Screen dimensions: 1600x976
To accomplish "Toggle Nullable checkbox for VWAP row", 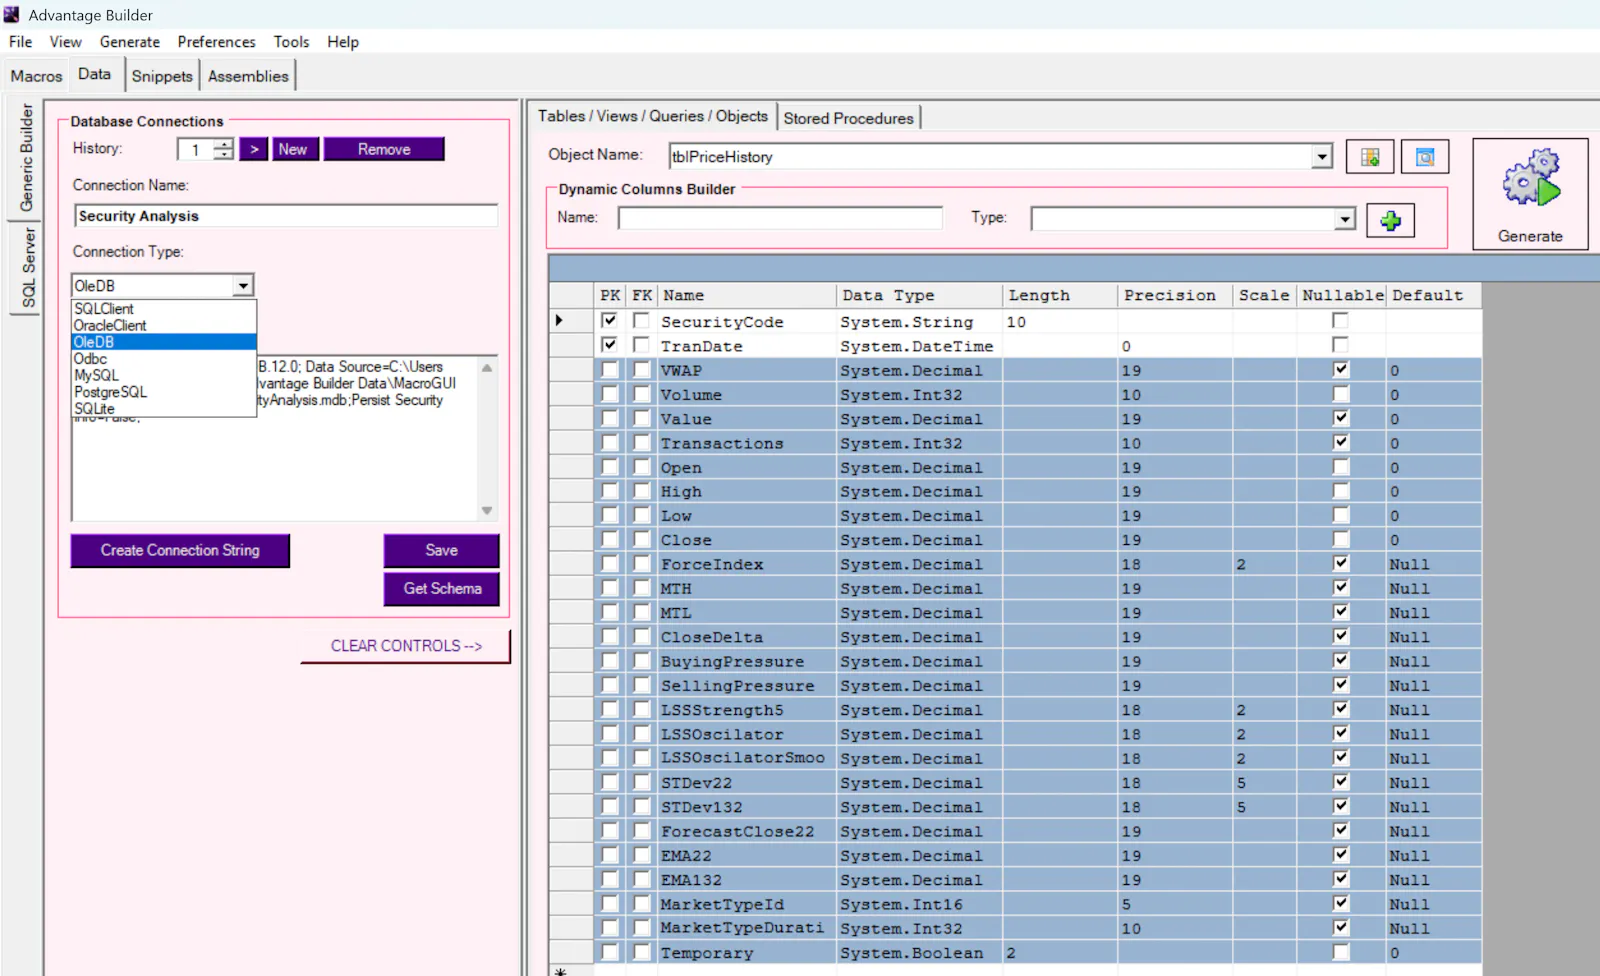I will (x=1340, y=369).
